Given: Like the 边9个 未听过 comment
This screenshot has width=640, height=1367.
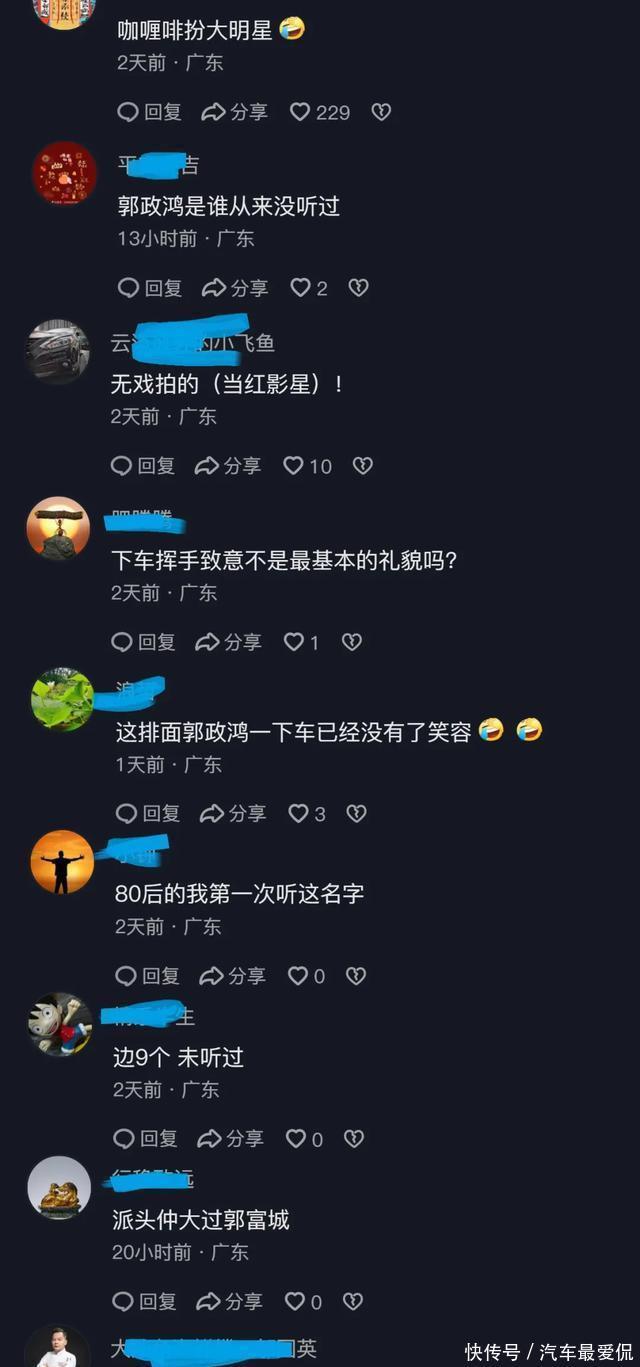Looking at the screenshot, I should (x=305, y=1139).
